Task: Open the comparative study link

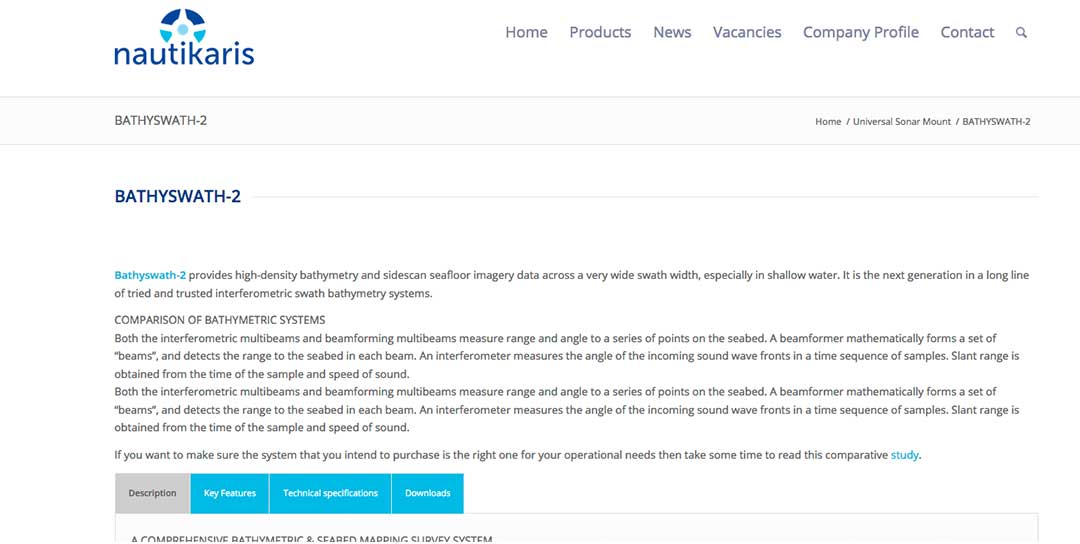Action: pyautogui.click(x=904, y=455)
